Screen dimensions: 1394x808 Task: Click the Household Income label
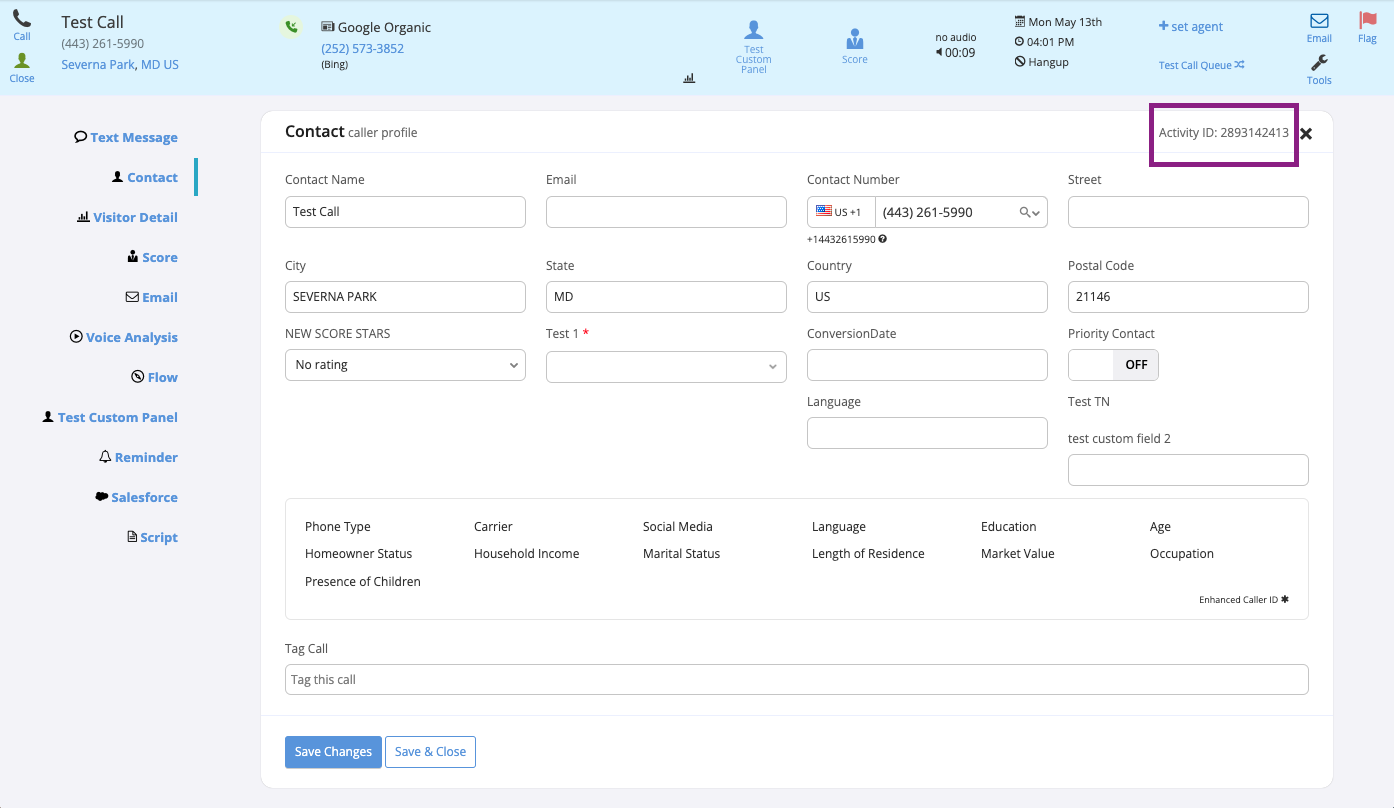point(526,554)
